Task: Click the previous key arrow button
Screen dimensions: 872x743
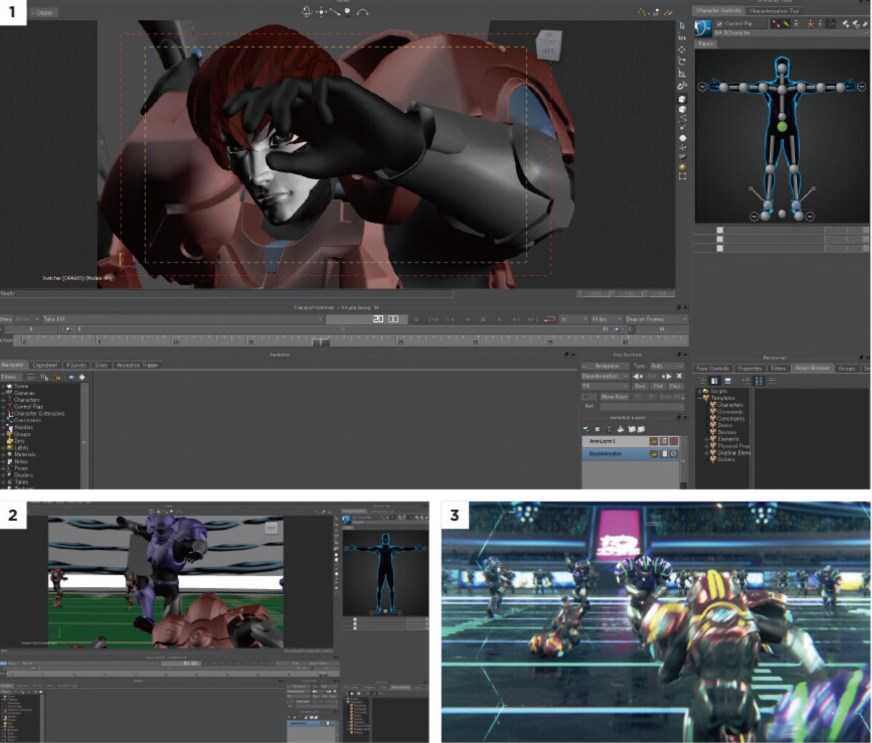Action: point(637,377)
